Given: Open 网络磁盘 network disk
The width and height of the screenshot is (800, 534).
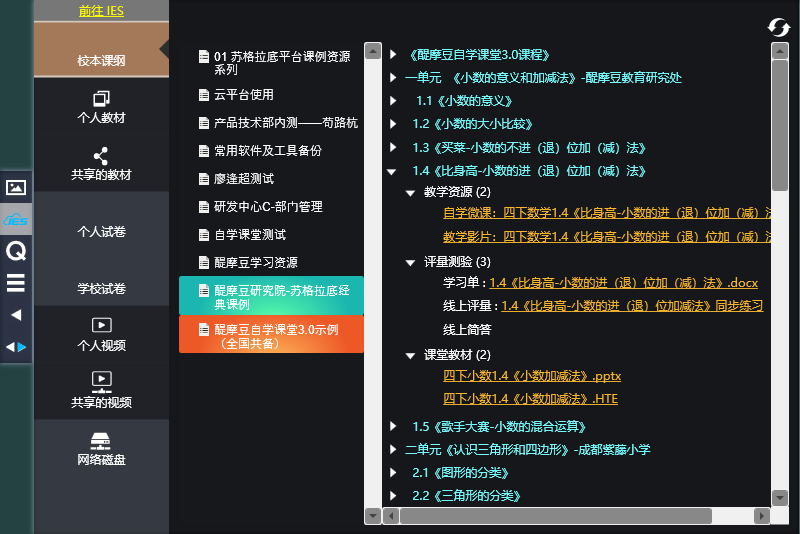Looking at the screenshot, I should tap(101, 449).
